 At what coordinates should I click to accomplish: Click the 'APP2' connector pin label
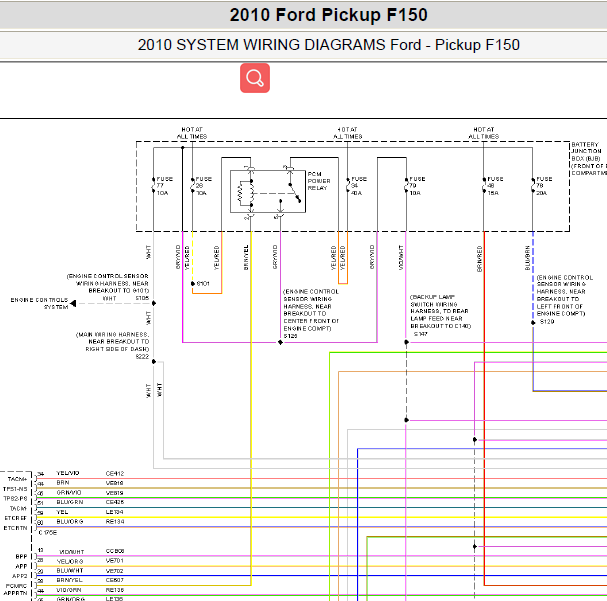(20, 576)
